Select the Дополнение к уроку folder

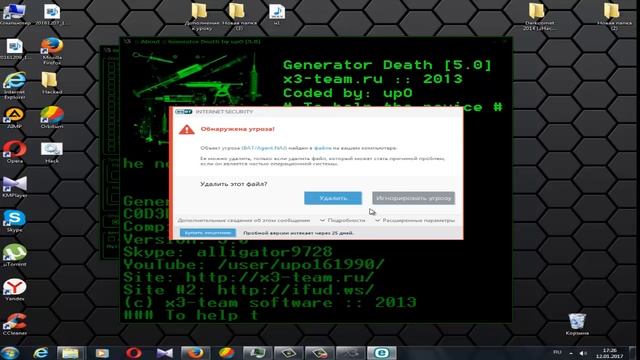(x=201, y=17)
